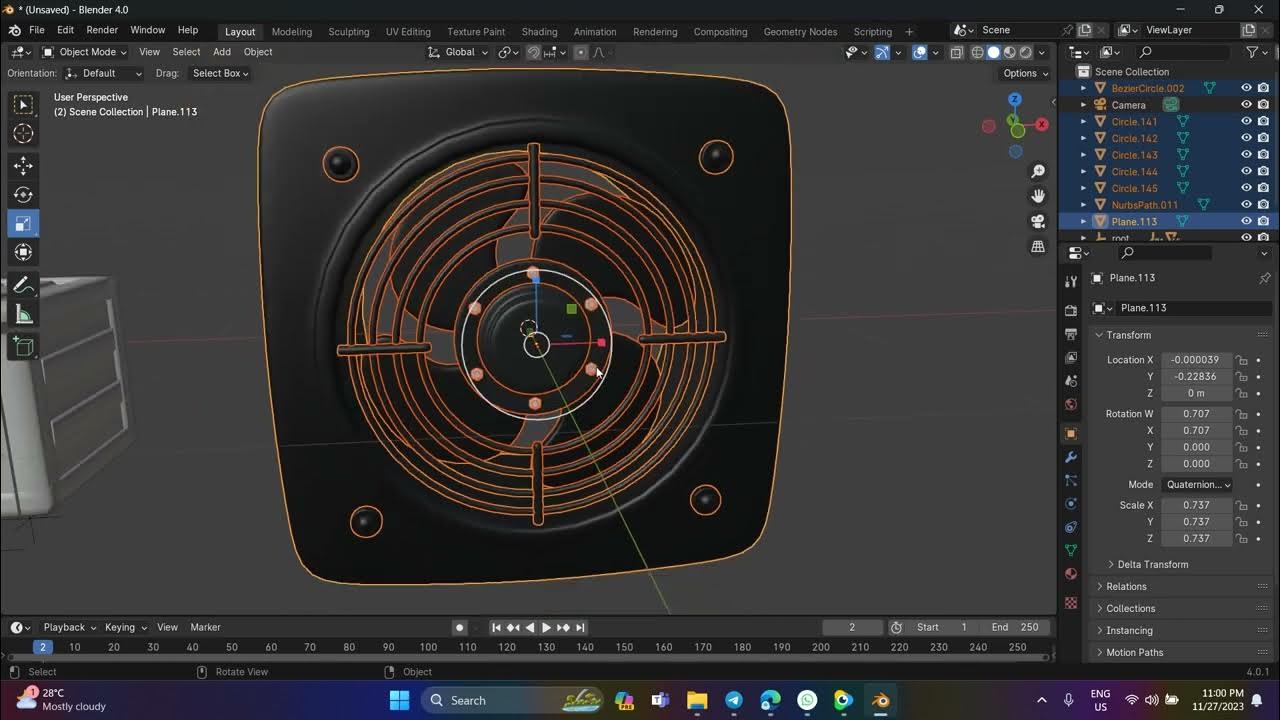Disable Plane.113 in renders camera icon

click(x=1264, y=222)
